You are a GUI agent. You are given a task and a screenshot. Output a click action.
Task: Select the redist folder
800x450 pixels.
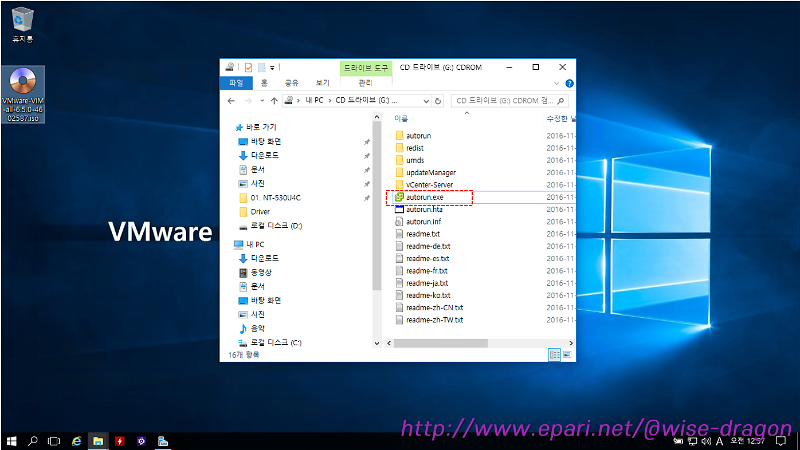click(414, 148)
